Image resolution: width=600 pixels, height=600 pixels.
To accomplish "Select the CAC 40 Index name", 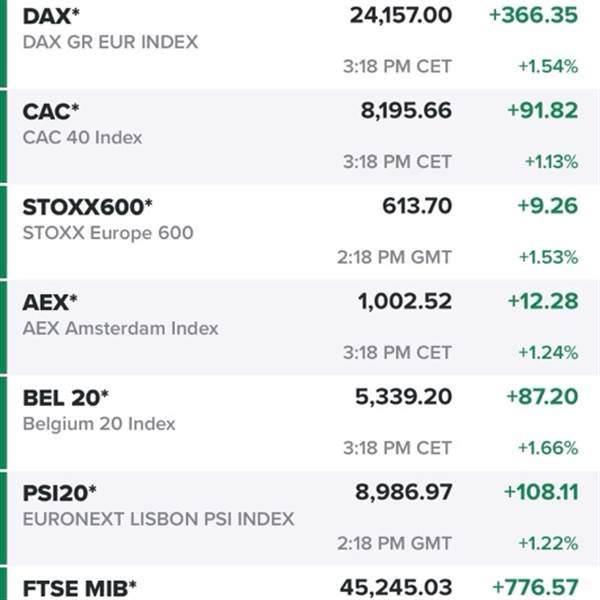I will point(82,137).
